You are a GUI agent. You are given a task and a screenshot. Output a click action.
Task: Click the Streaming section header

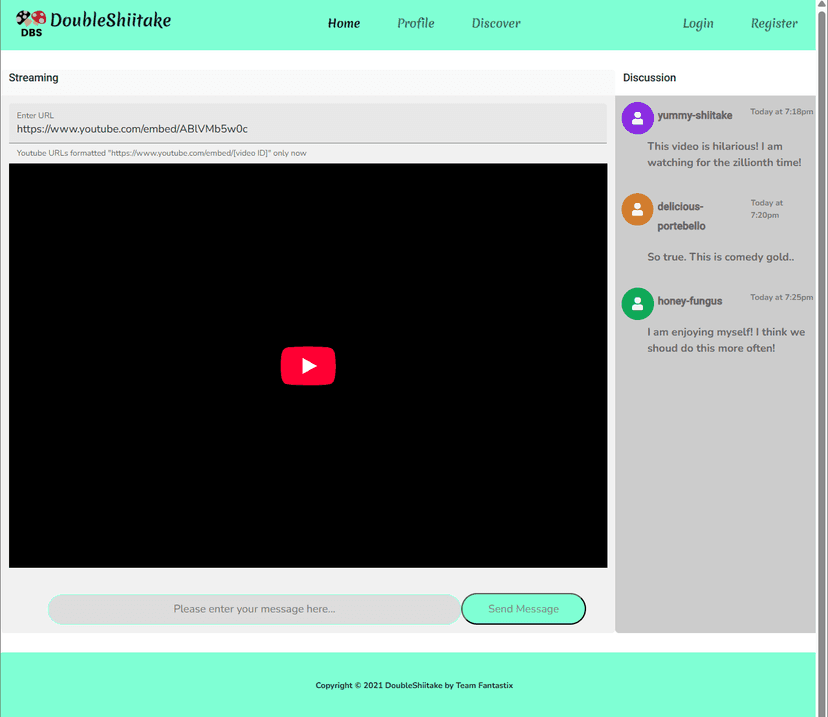[33, 77]
